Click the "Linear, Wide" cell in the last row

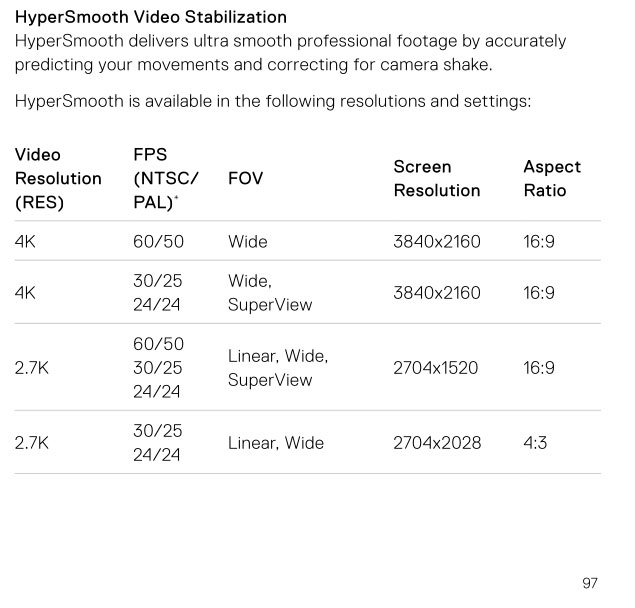276,443
